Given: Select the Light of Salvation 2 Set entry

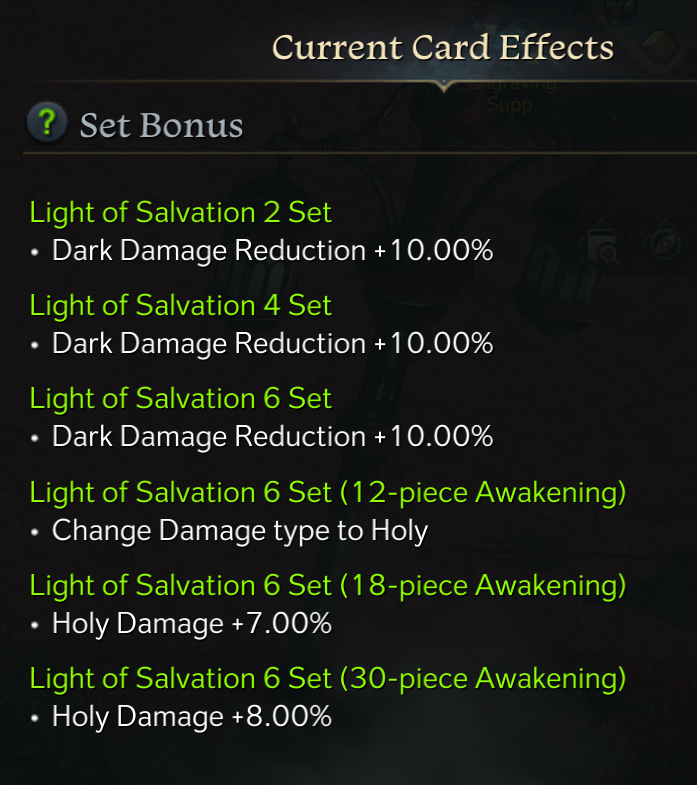Looking at the screenshot, I should (181, 212).
